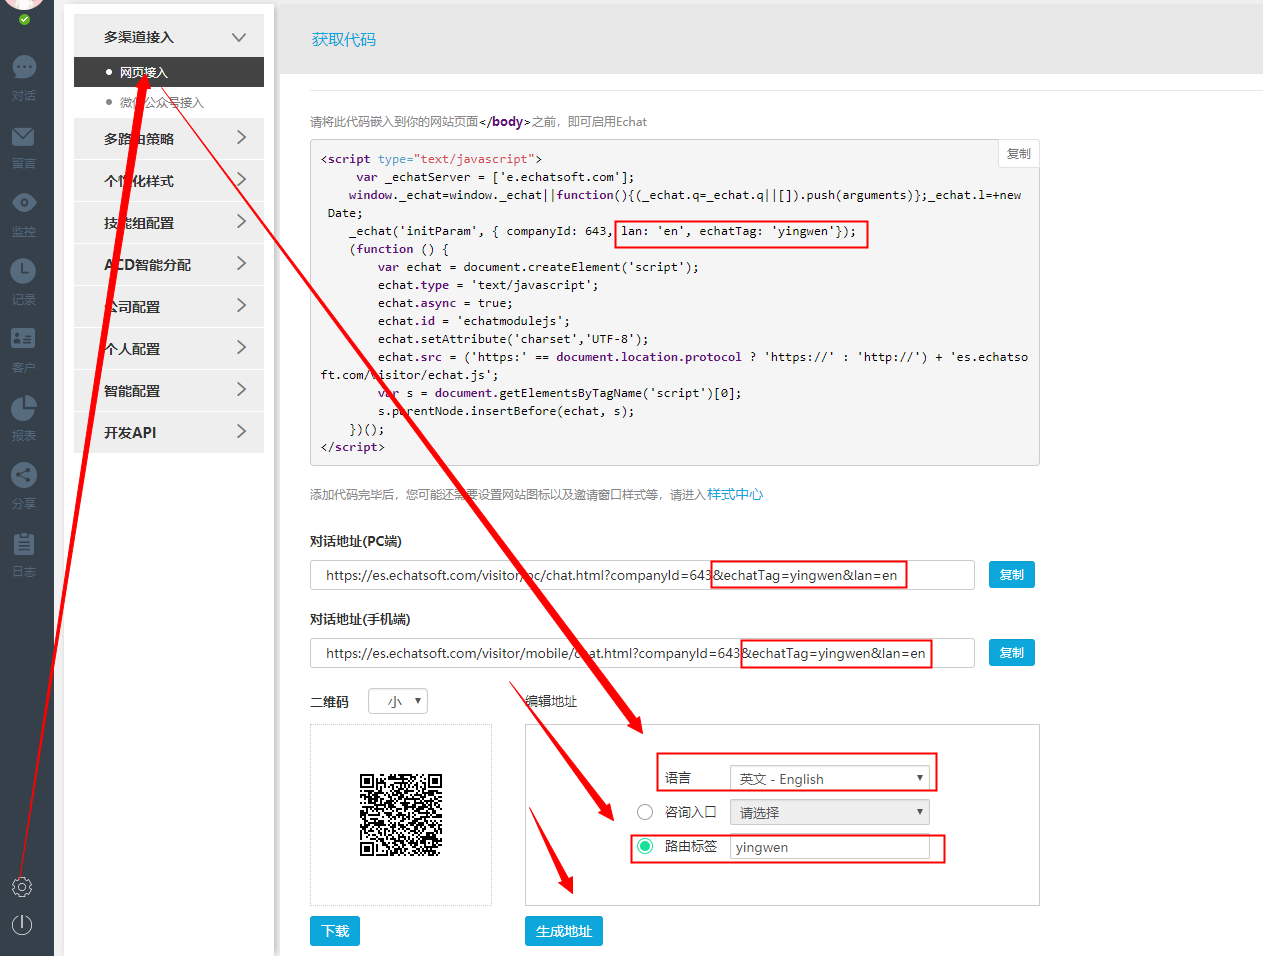Open the 客户 customers icon

[24, 339]
